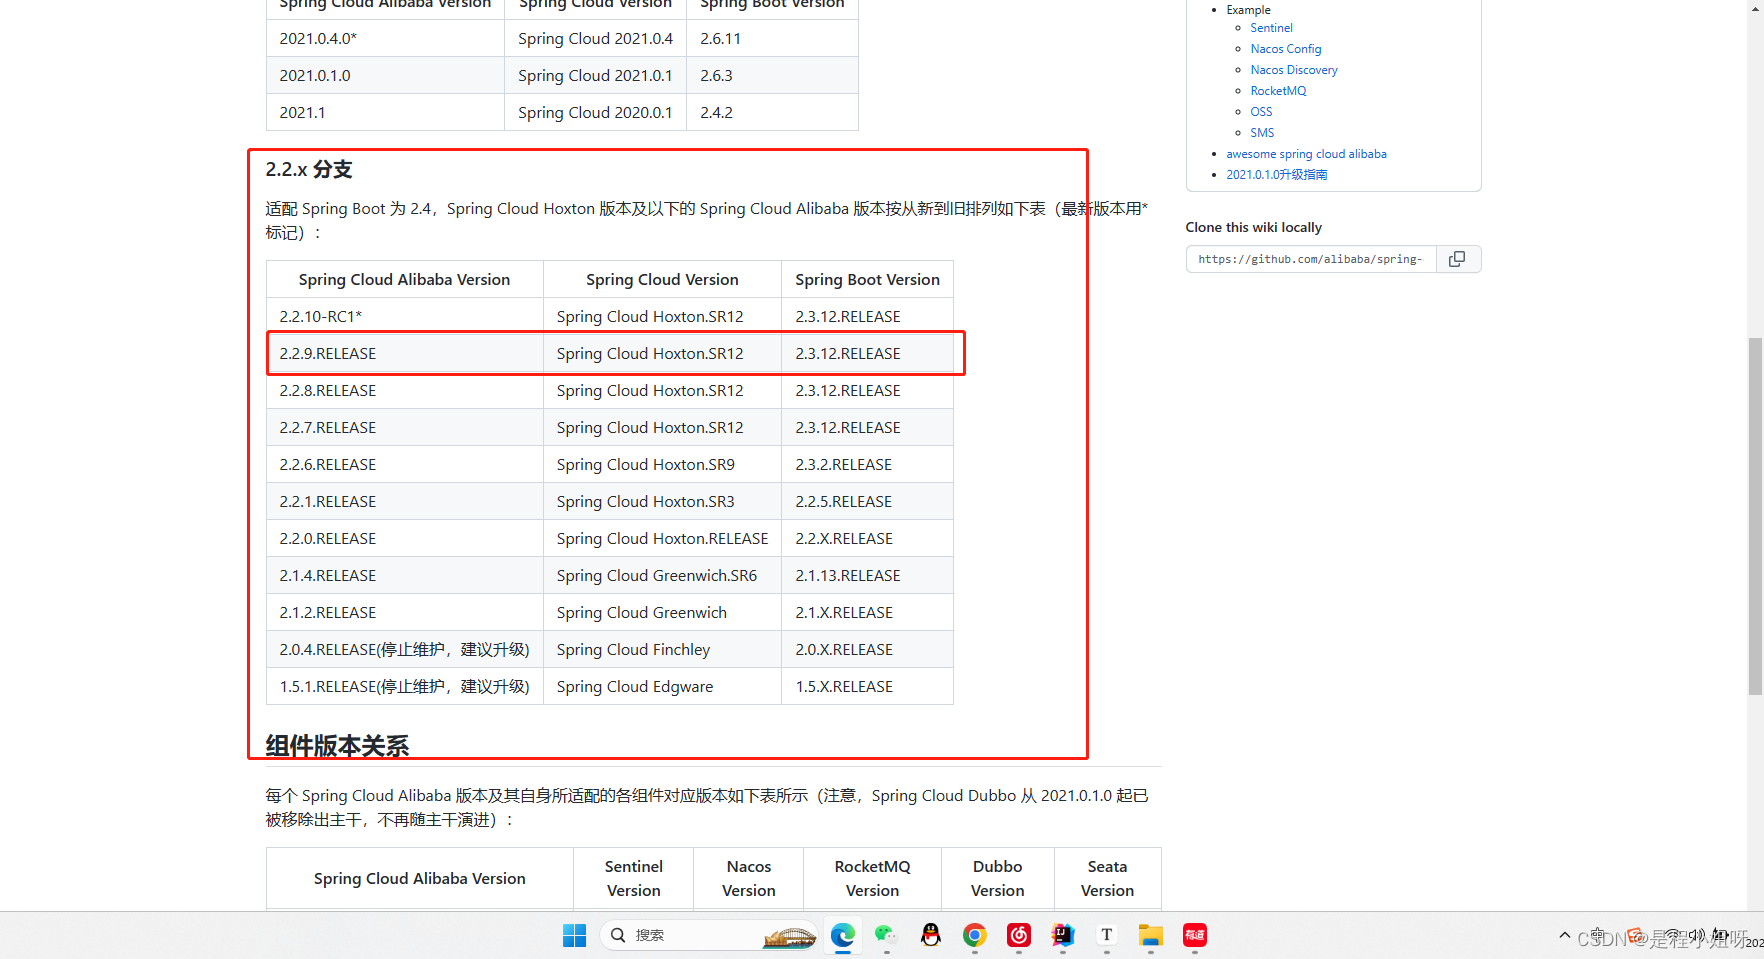Screen dimensions: 1764x959
Task: Click the 2.2.5.RELEASE Boot version
Action: point(867,502)
